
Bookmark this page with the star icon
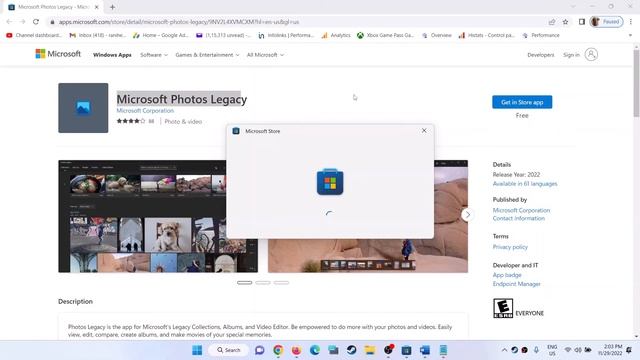click(565, 22)
